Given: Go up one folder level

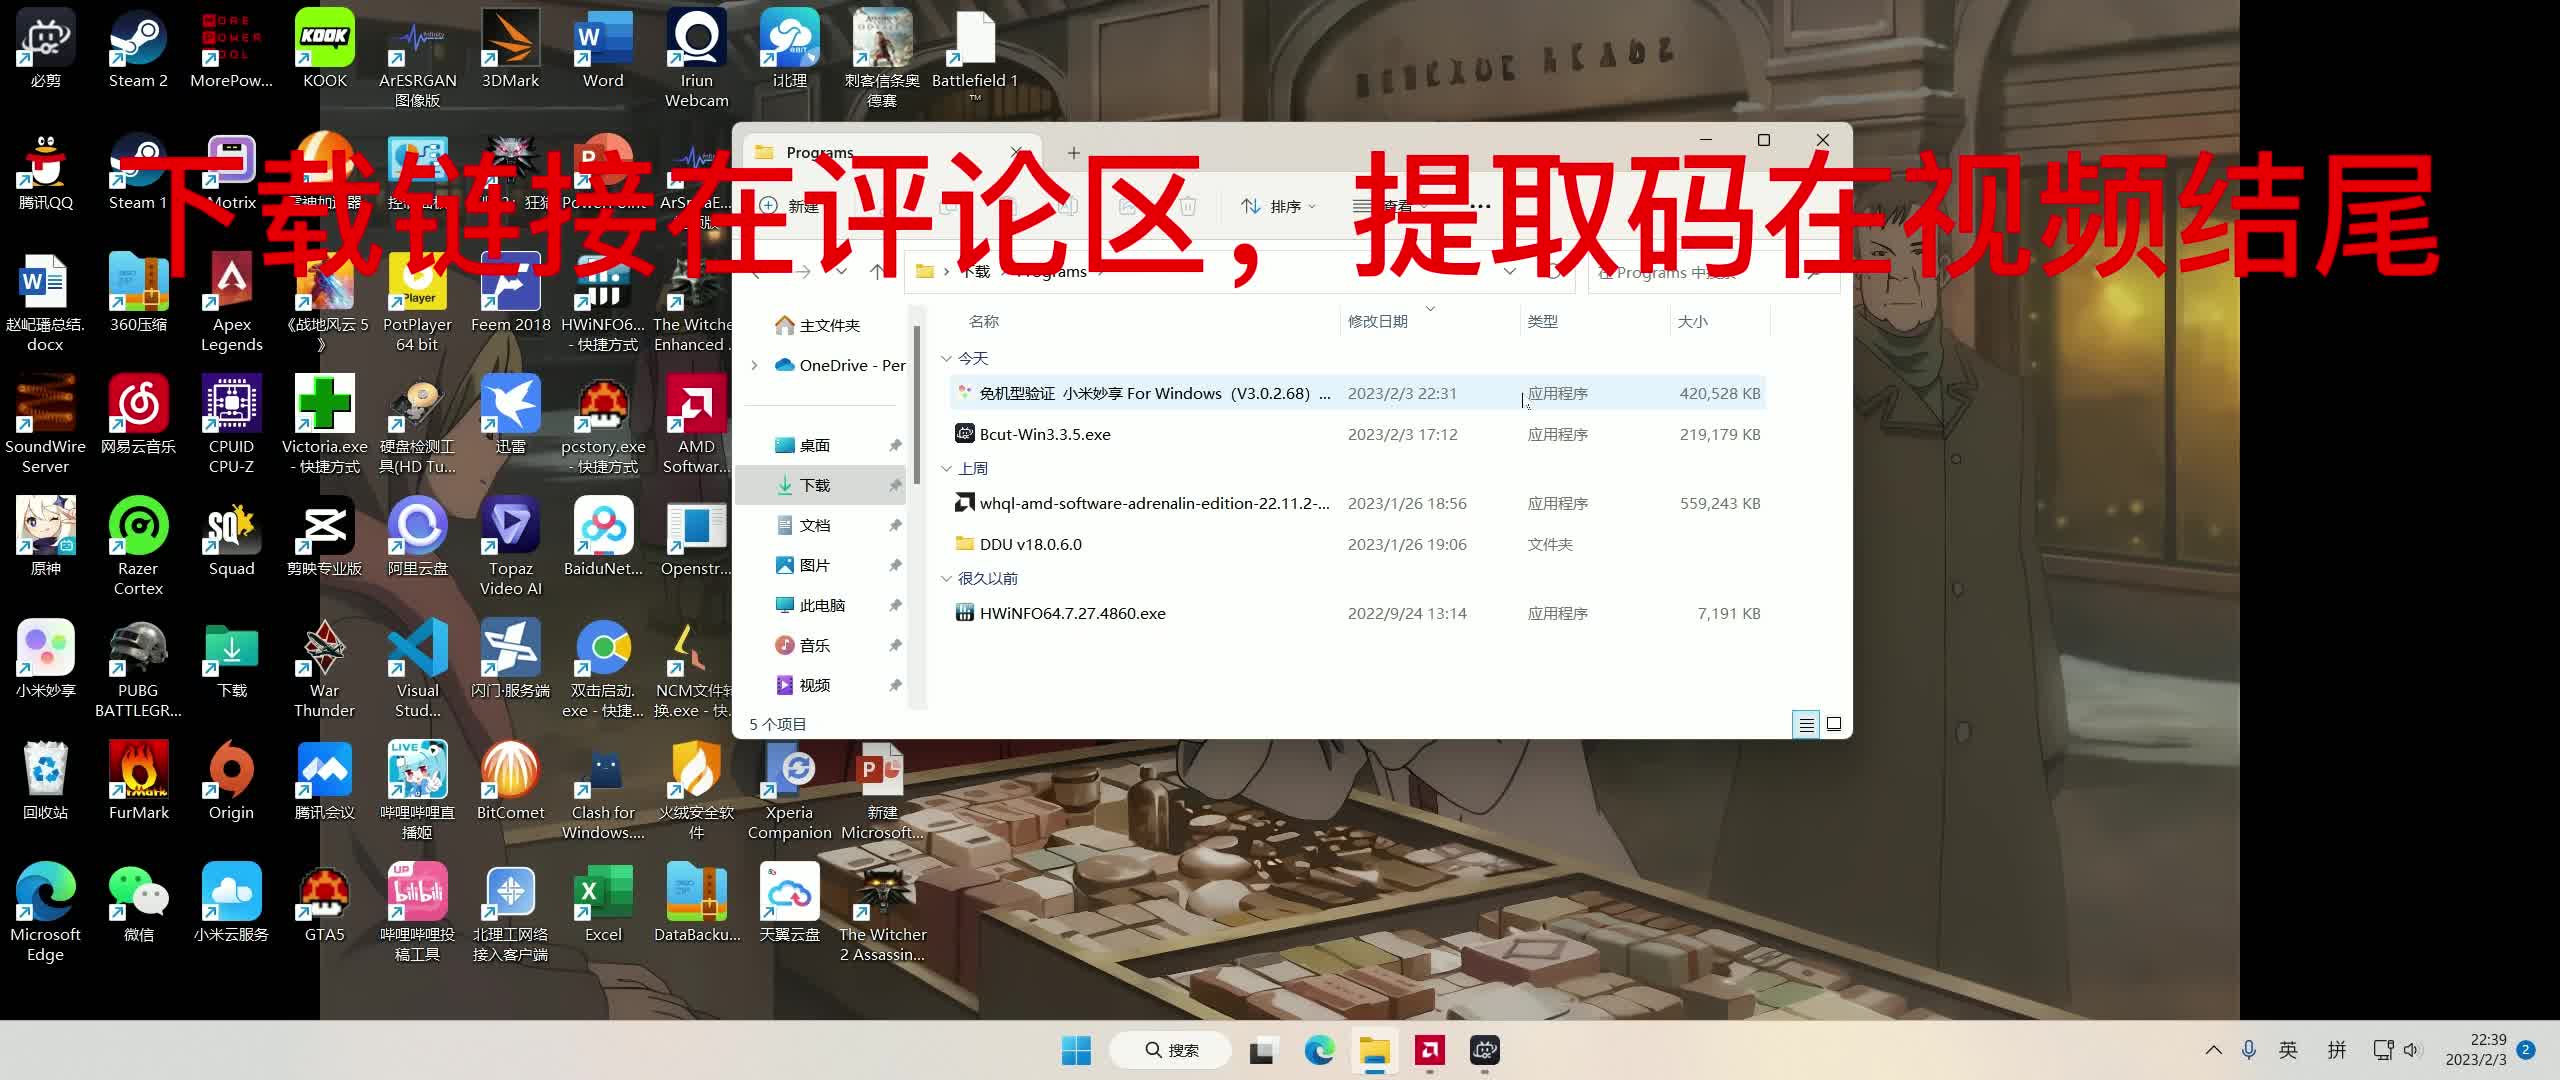Looking at the screenshot, I should [877, 271].
